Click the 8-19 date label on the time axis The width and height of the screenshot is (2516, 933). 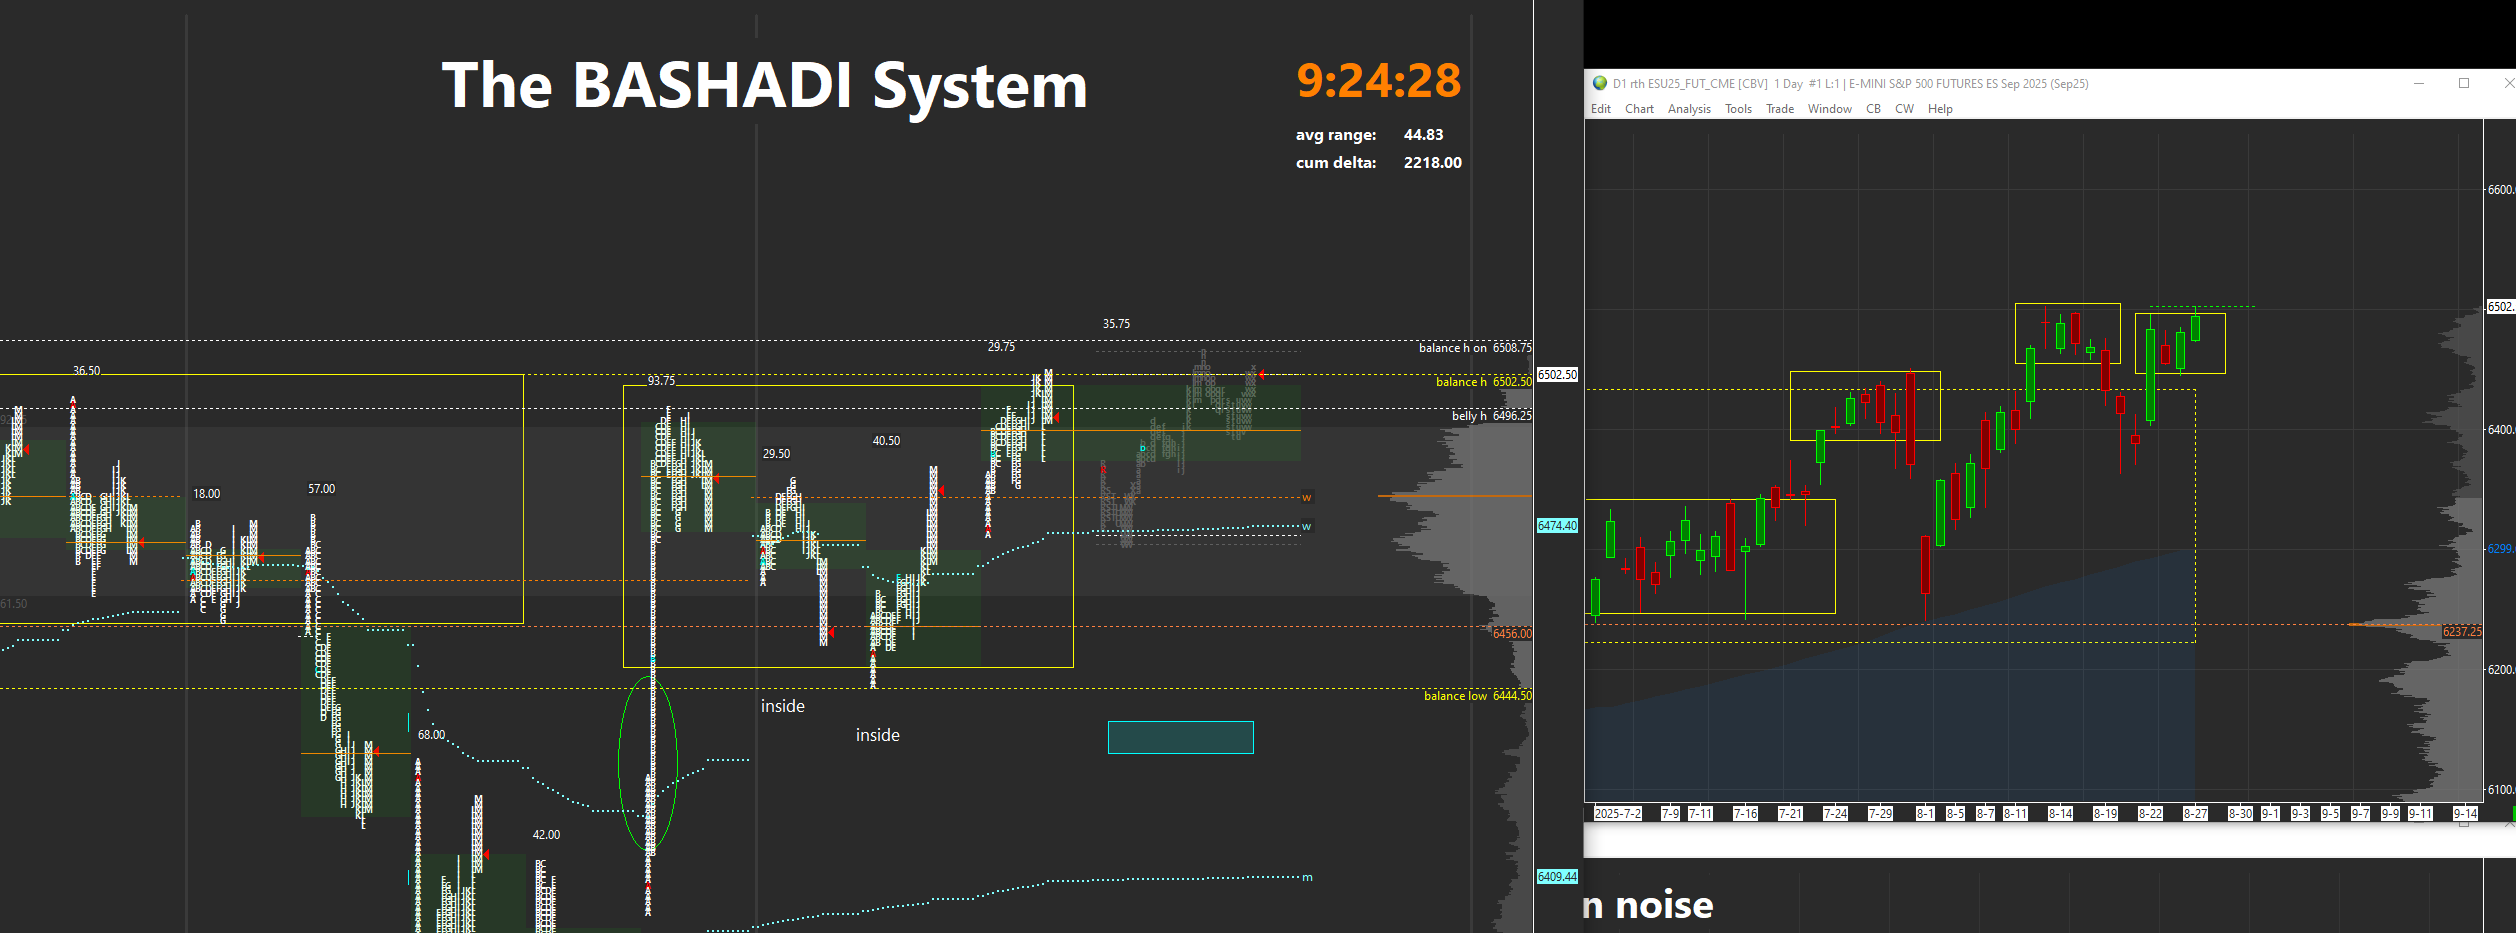(2105, 814)
